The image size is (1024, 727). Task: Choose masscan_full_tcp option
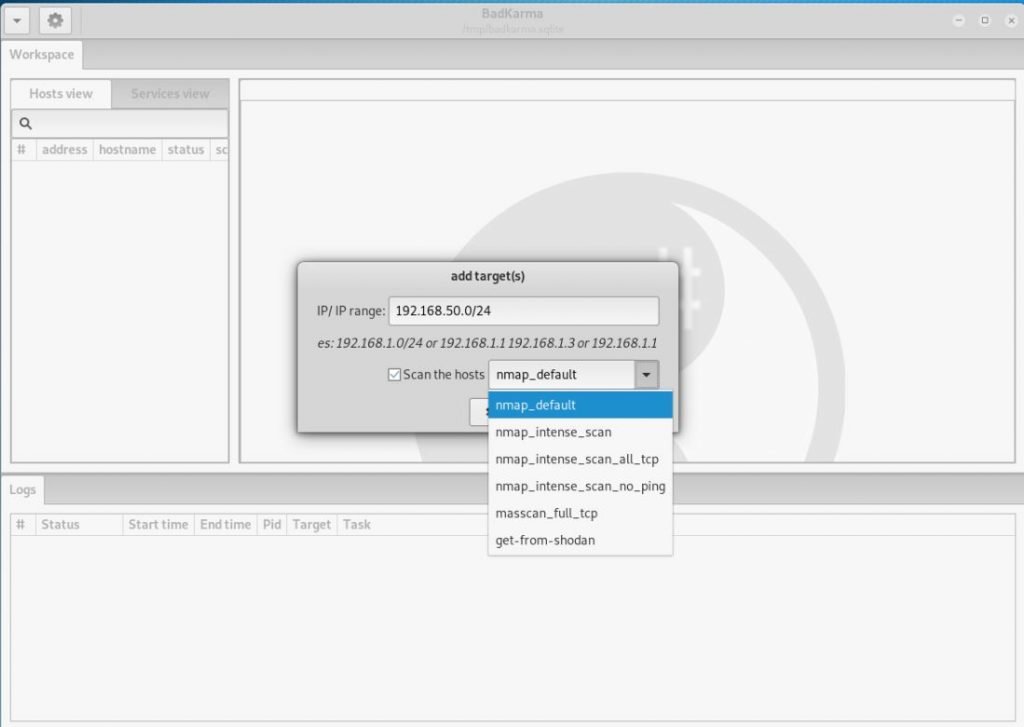click(580, 513)
